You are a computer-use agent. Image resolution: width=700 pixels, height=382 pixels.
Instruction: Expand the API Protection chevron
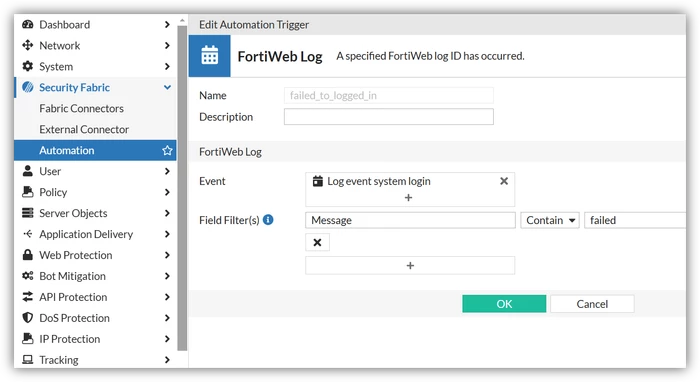tap(167, 297)
